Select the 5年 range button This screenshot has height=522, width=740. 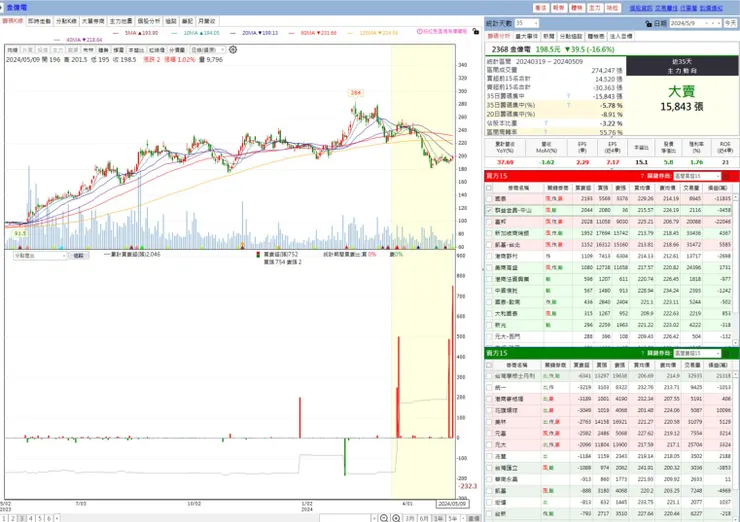click(453, 518)
